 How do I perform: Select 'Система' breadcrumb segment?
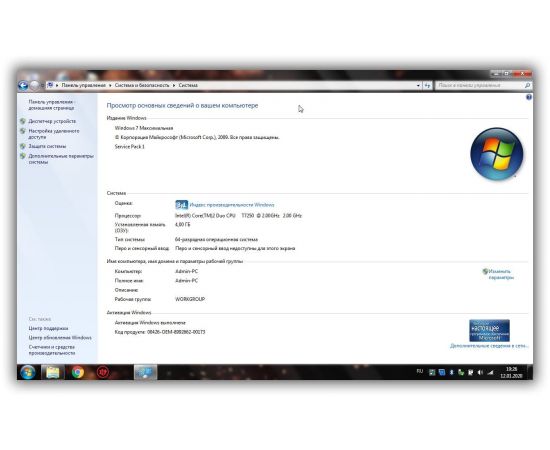coord(188,85)
